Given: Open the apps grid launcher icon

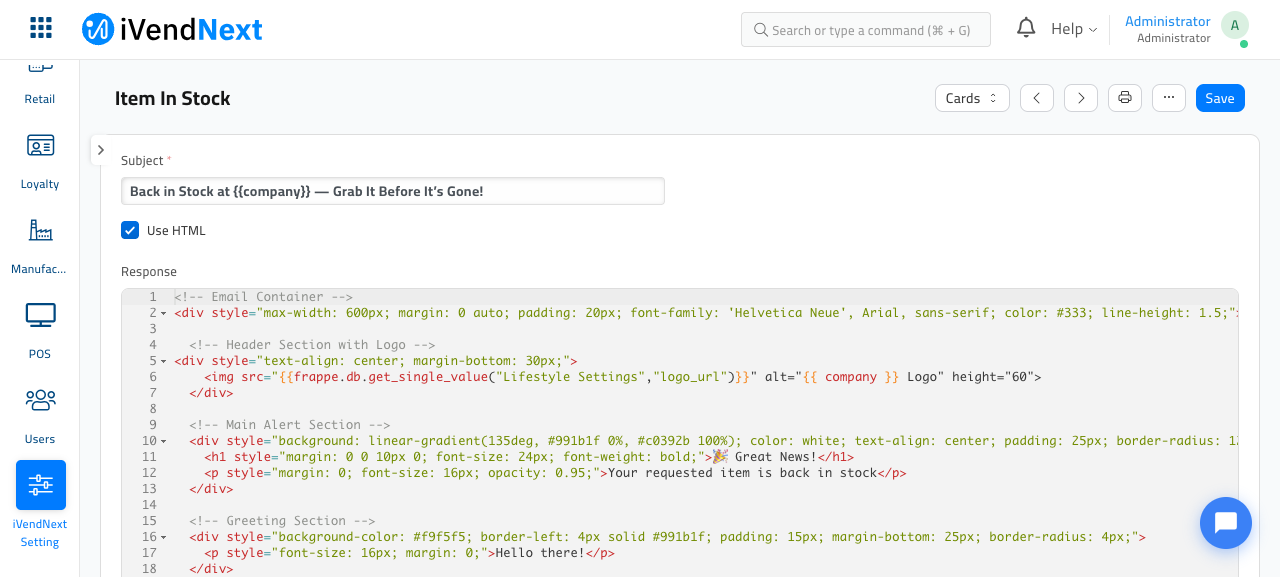Looking at the screenshot, I should (41, 28).
